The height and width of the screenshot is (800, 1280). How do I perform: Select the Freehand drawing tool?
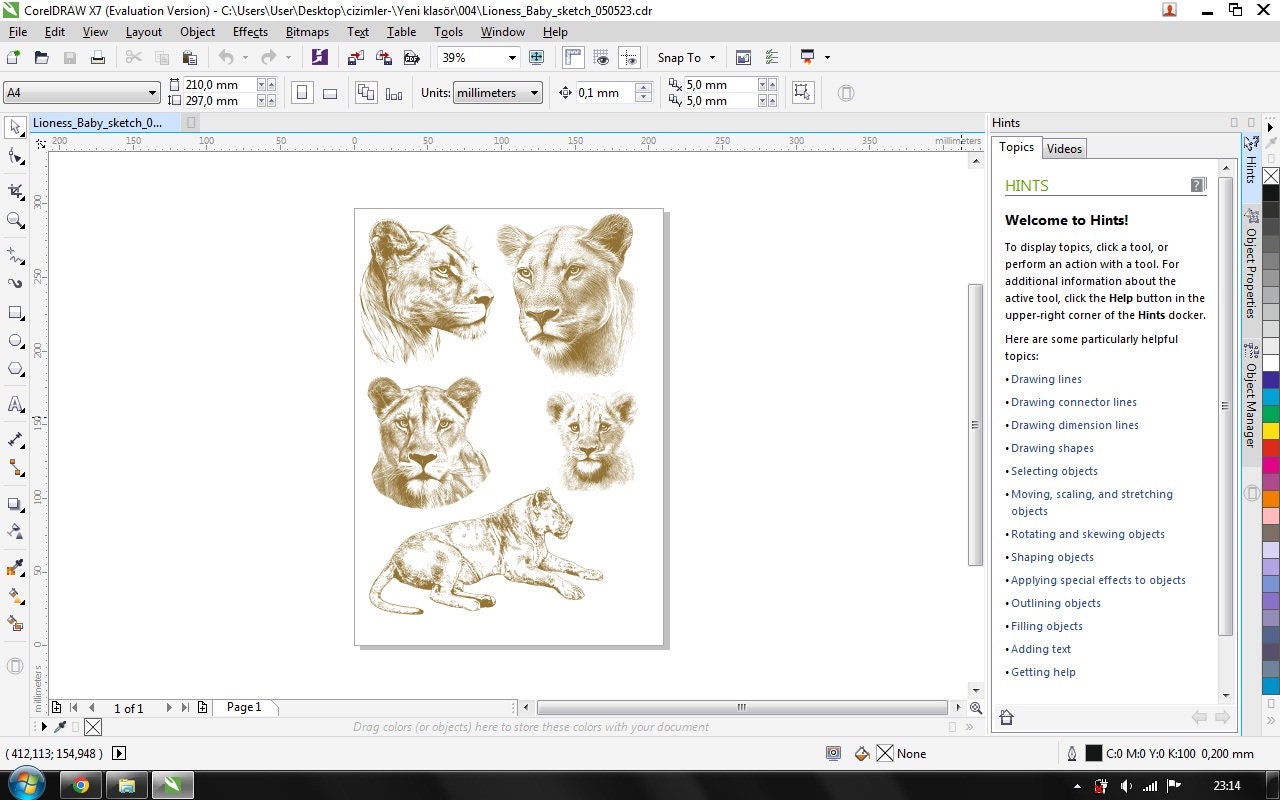pos(14,253)
